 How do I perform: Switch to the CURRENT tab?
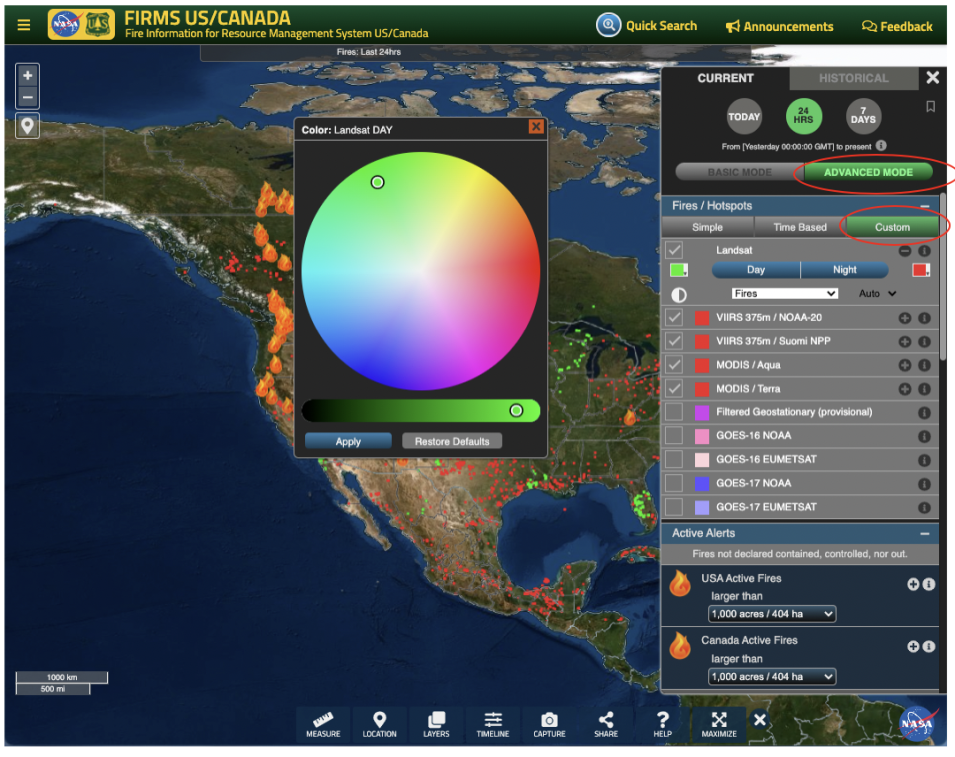coord(725,78)
